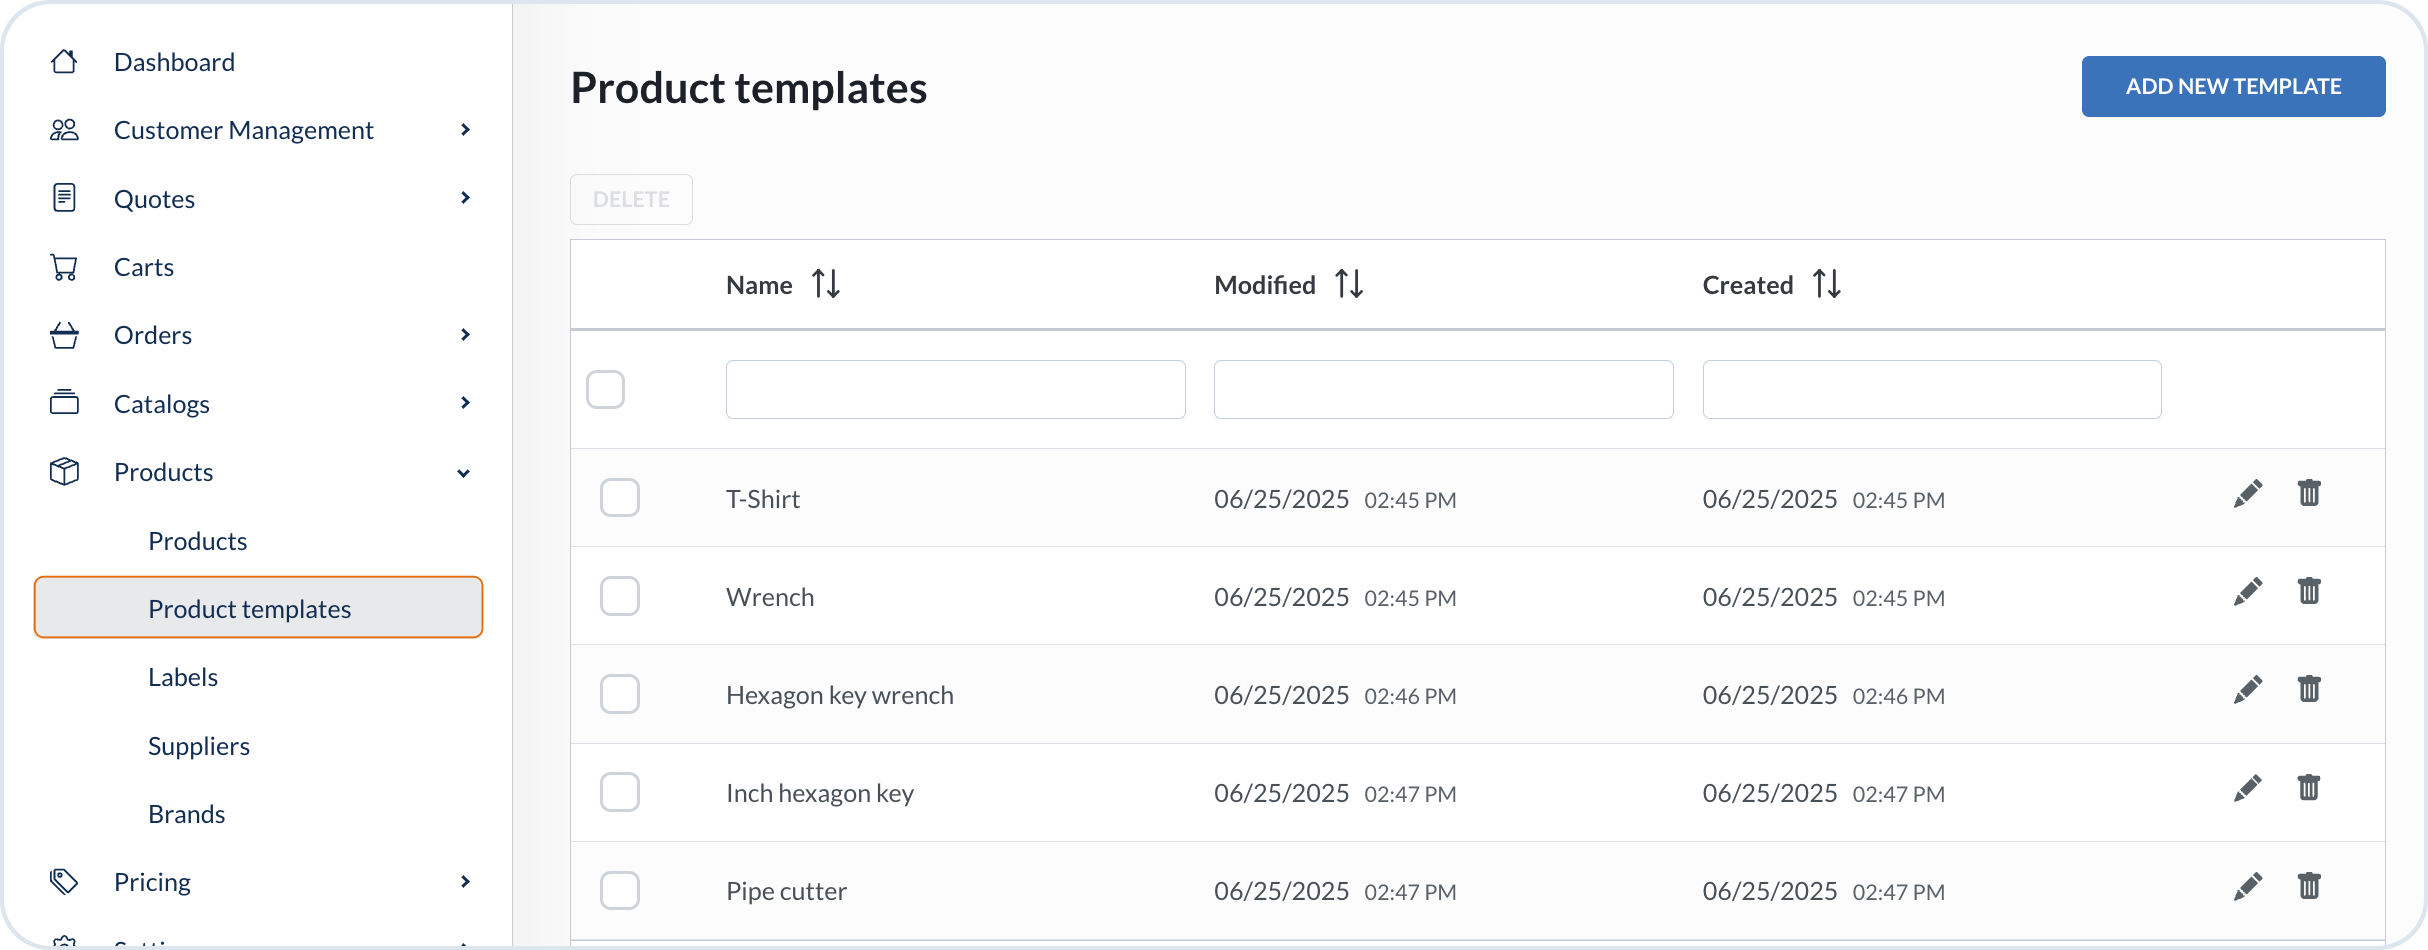Image resolution: width=2428 pixels, height=950 pixels.
Task: Delete the Inch hexagon key template
Action: click(2308, 788)
